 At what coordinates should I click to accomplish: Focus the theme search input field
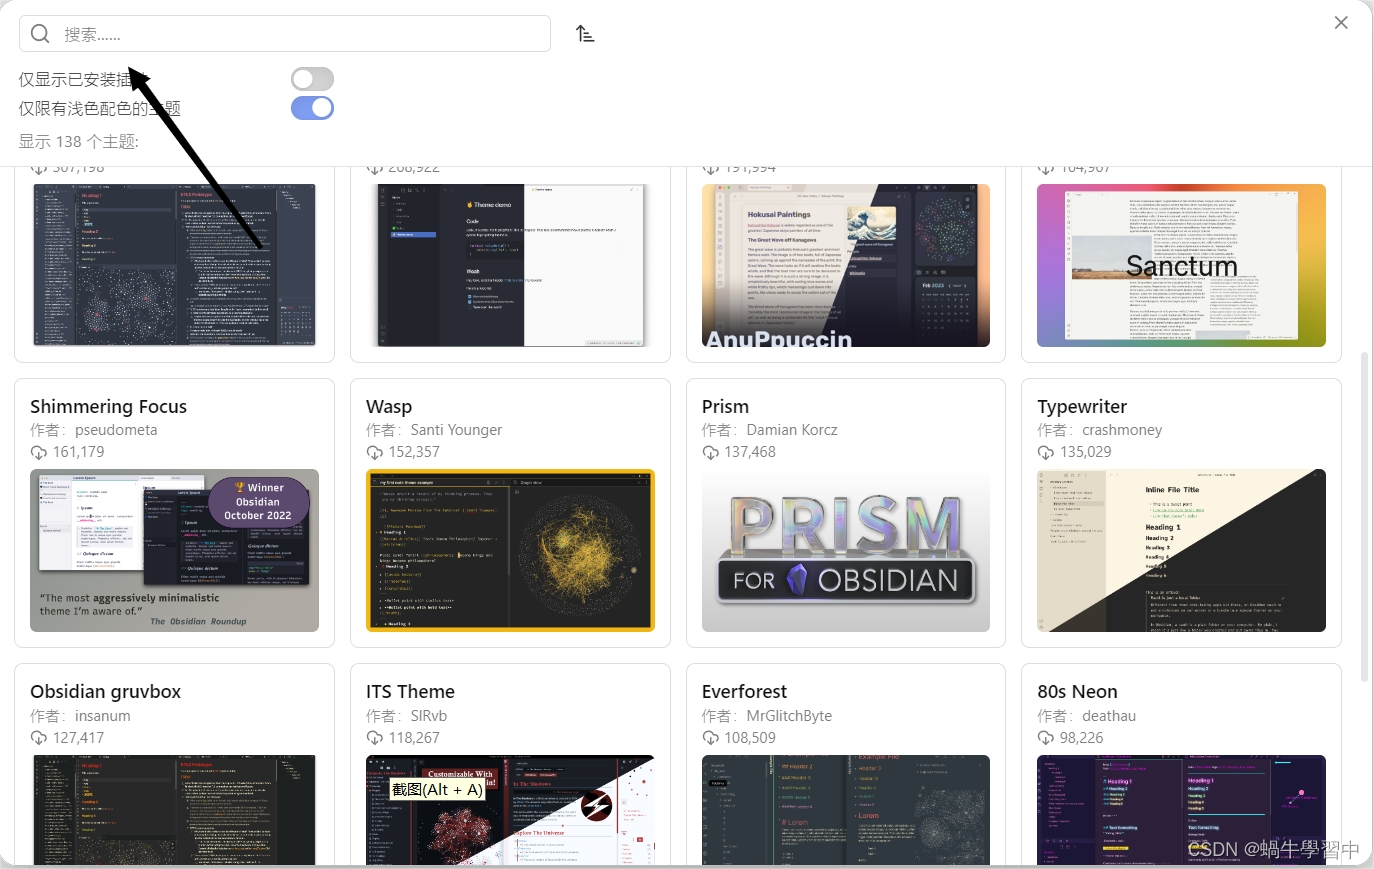(x=285, y=34)
